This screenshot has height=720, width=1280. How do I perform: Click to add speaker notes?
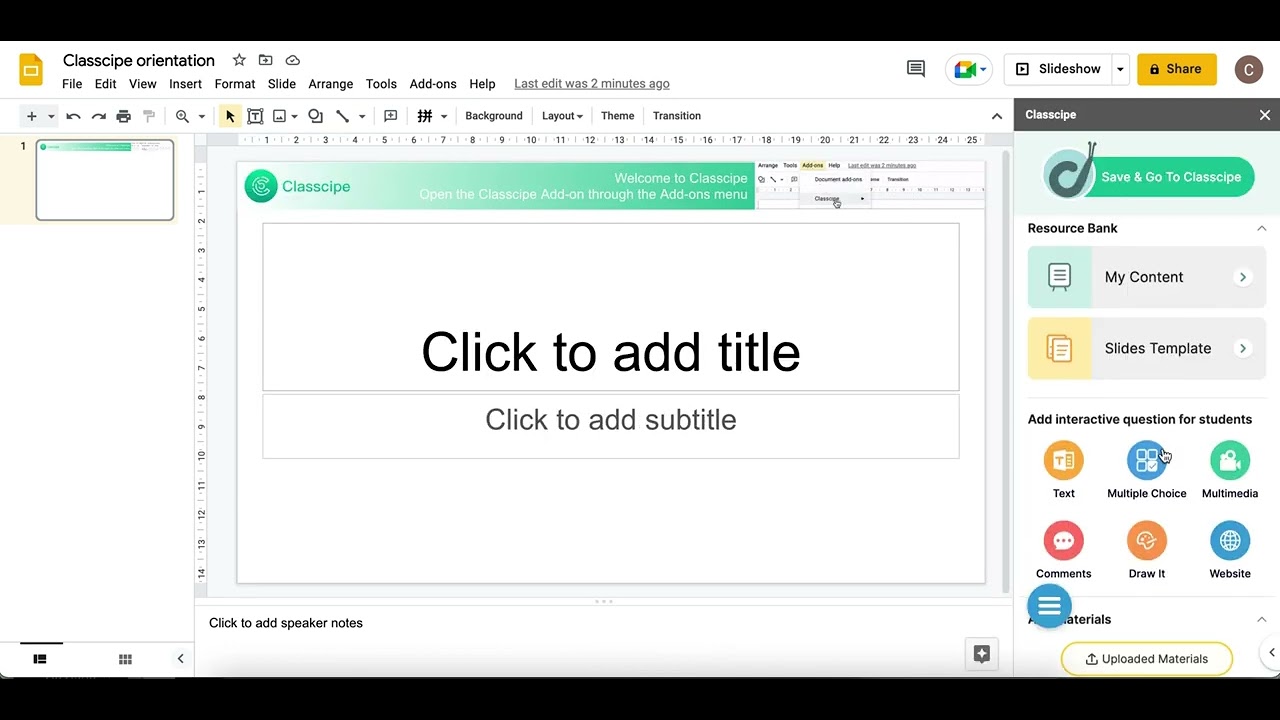point(286,623)
